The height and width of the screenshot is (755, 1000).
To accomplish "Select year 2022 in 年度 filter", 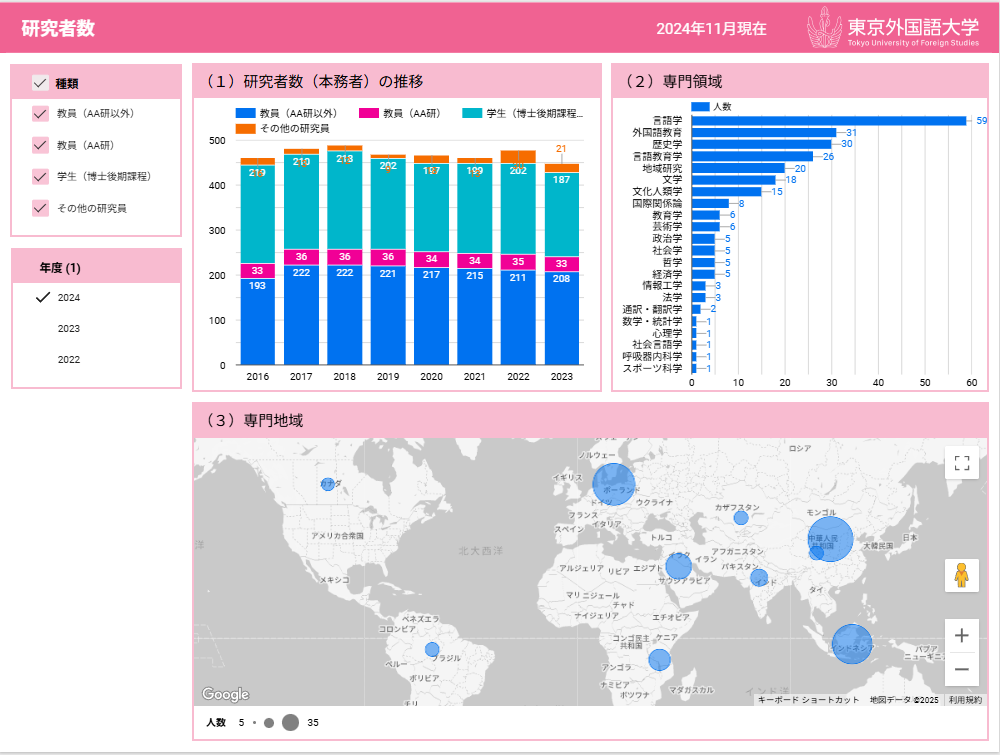I will pyautogui.click(x=69, y=360).
